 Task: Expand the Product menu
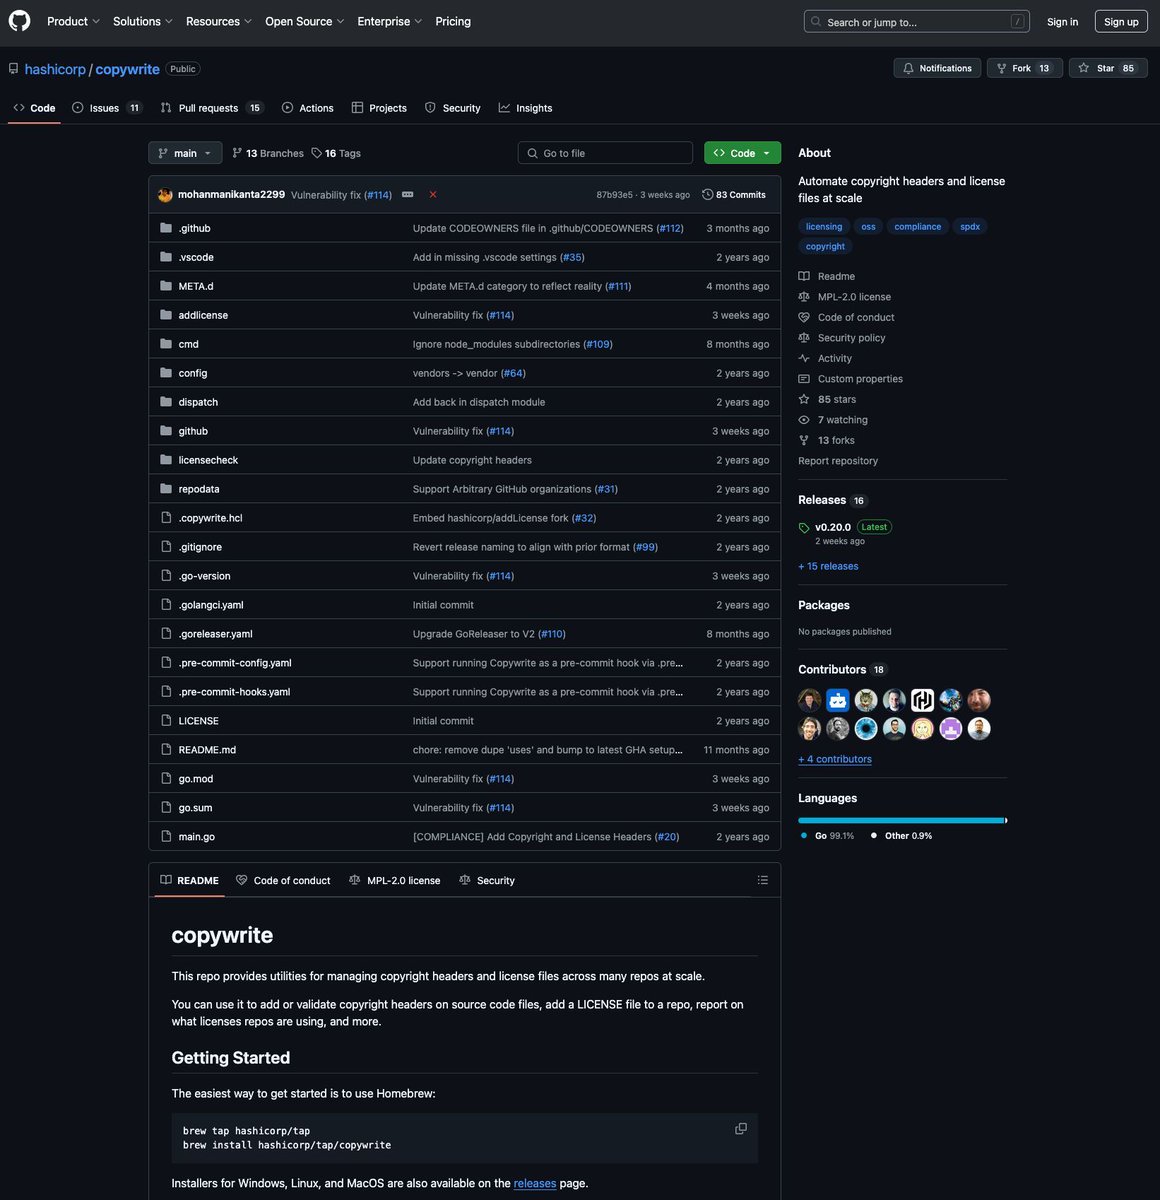[x=73, y=21]
